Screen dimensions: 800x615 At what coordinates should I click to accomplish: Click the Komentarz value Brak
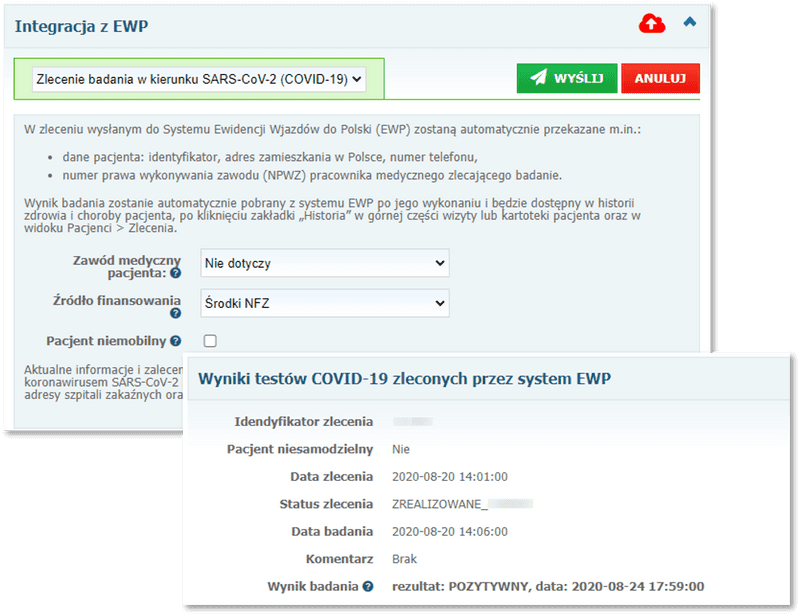[x=404, y=559]
